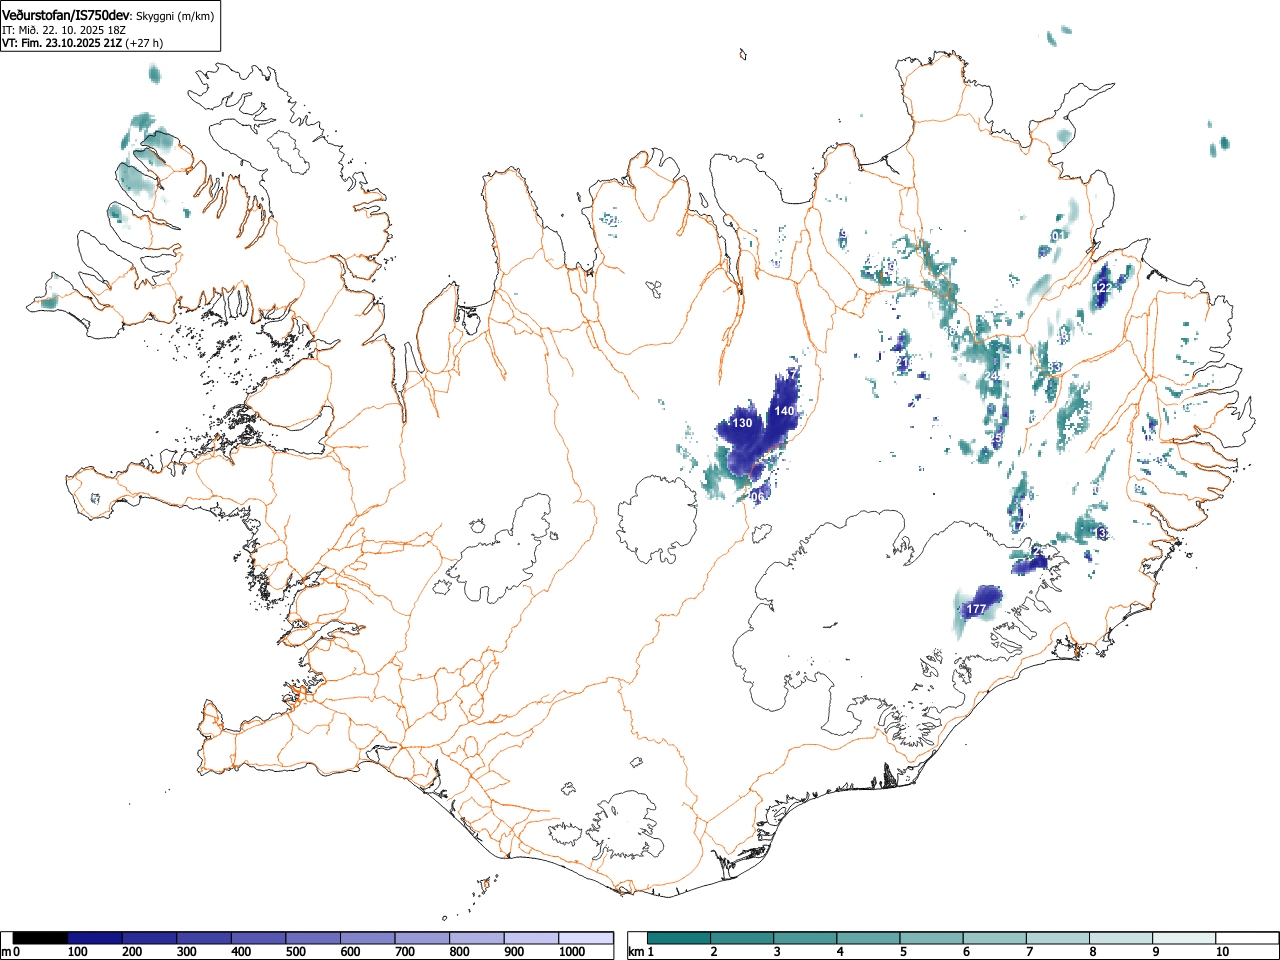Click the 'IT: Mið. 22. 10. 2025 18Z' line

click(x=64, y=30)
